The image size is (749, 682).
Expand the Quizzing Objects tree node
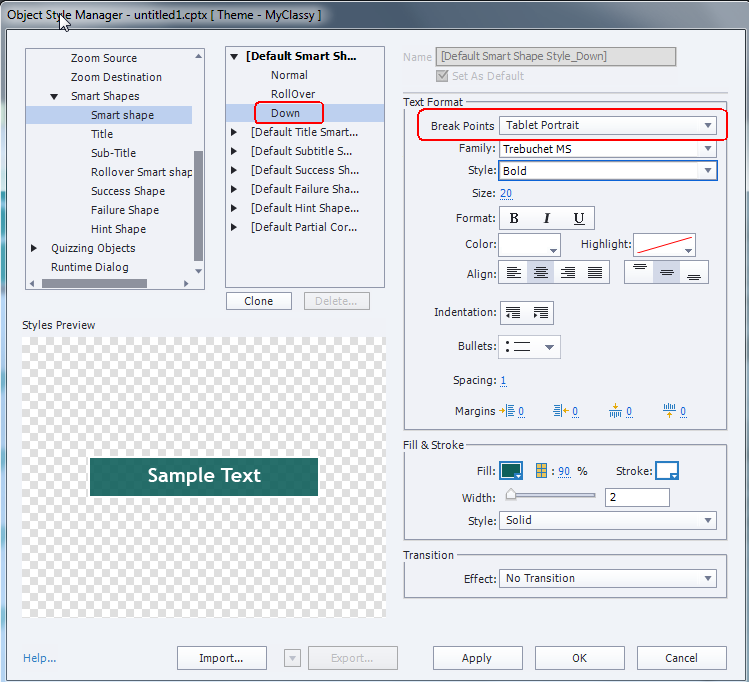tap(35, 248)
